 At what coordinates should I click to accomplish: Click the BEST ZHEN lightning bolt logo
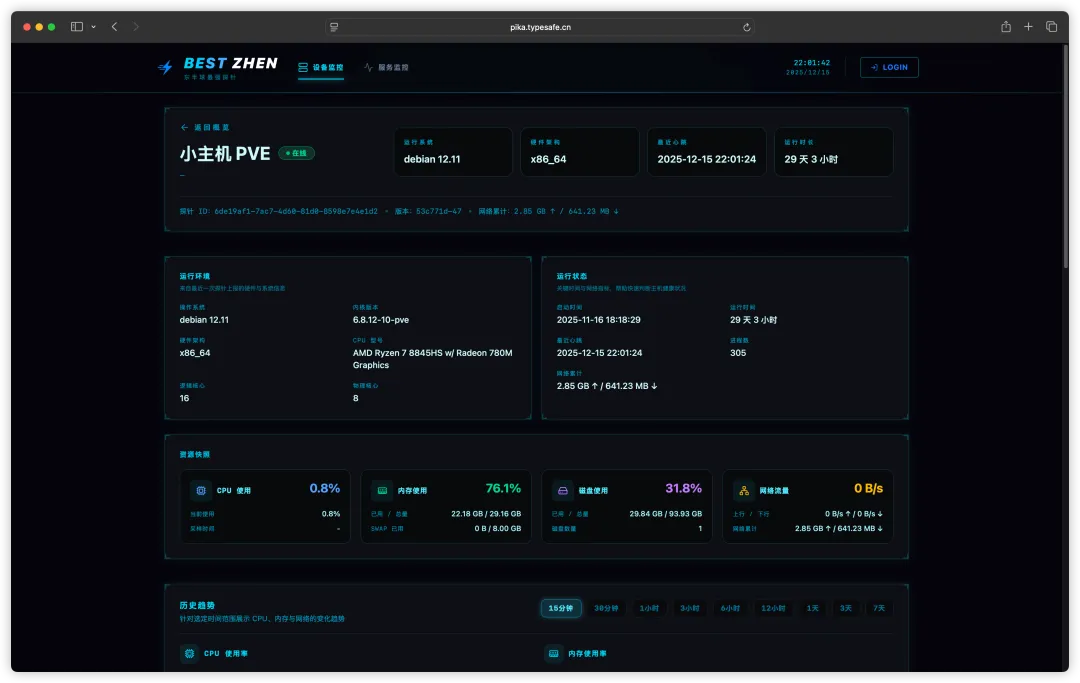pos(165,67)
